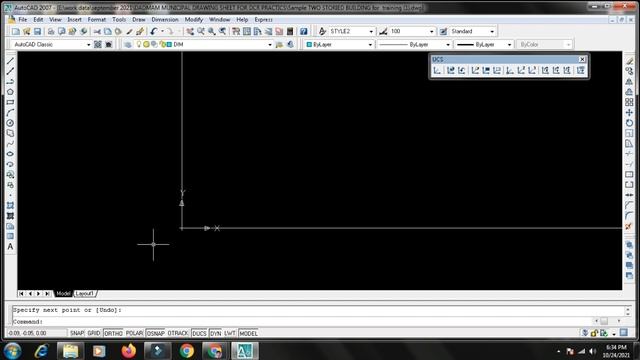The image size is (640, 360).
Task: Click the Match Properties icon
Action: [129, 31]
